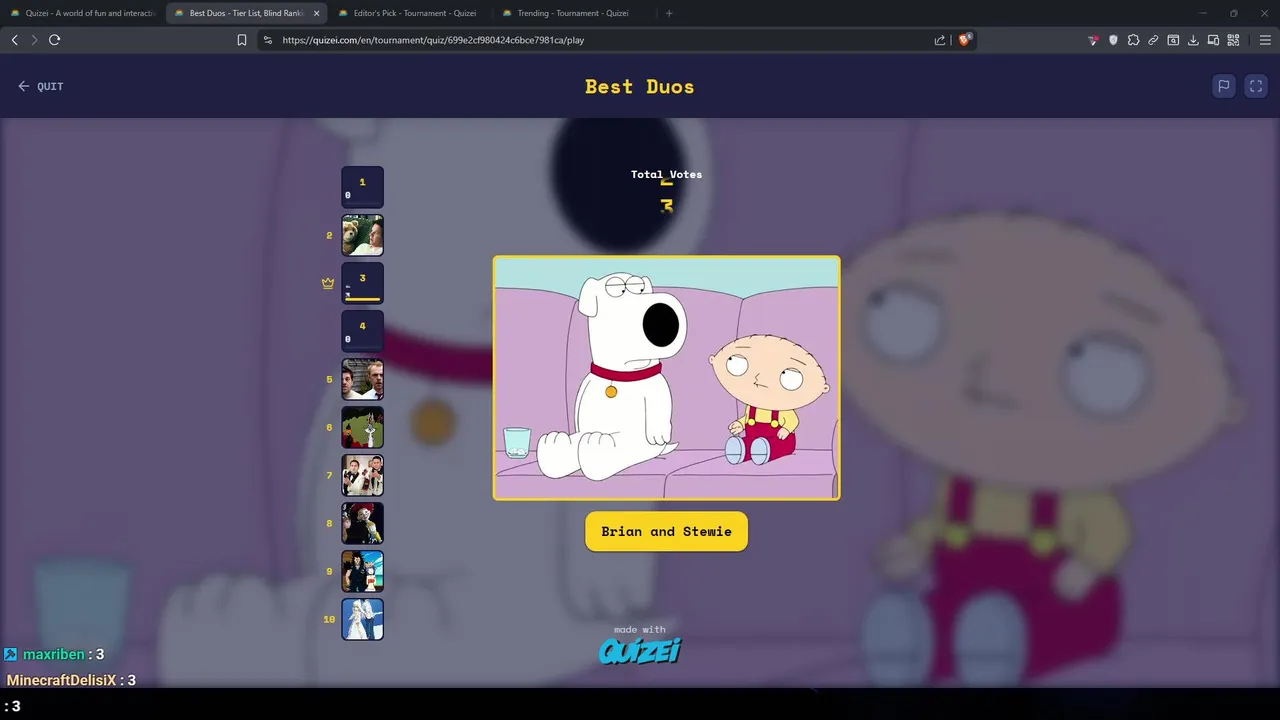This screenshot has width=1280, height=720.
Task: Quit the quiz via QUIT link
Action: coord(41,86)
